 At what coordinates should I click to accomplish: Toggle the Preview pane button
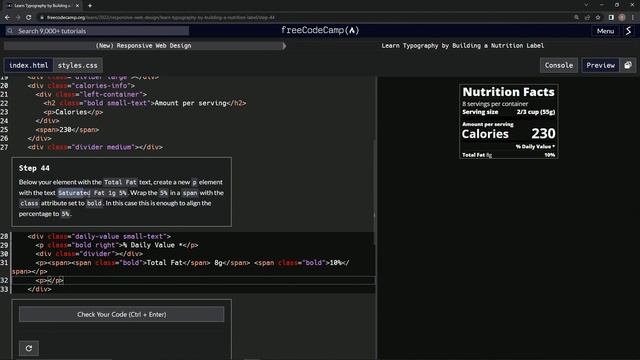point(600,65)
